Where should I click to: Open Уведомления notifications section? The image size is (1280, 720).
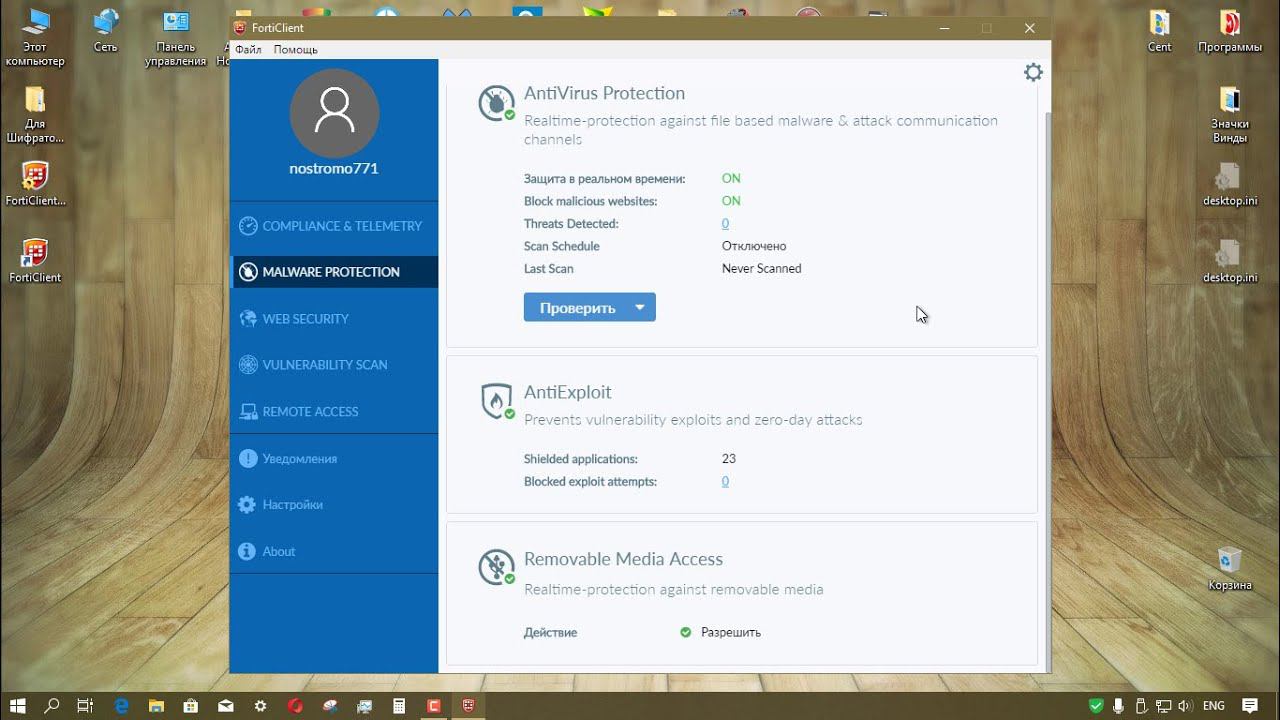click(334, 459)
